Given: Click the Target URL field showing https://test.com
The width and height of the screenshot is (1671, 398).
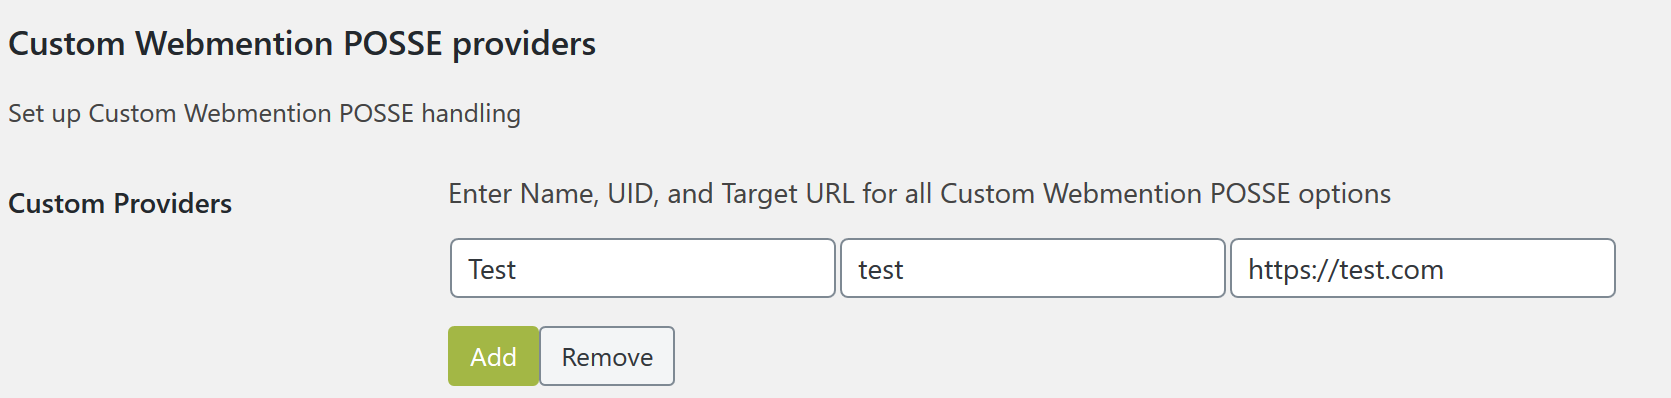Looking at the screenshot, I should tap(1423, 268).
